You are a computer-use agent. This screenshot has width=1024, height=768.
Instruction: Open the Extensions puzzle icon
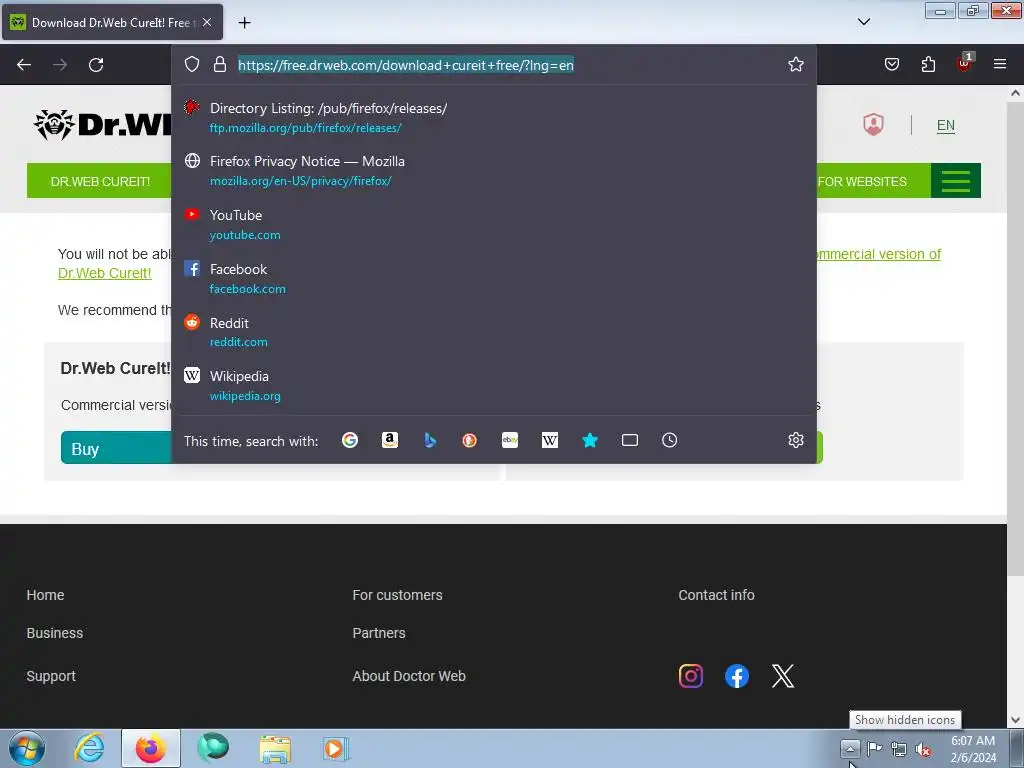coord(928,64)
